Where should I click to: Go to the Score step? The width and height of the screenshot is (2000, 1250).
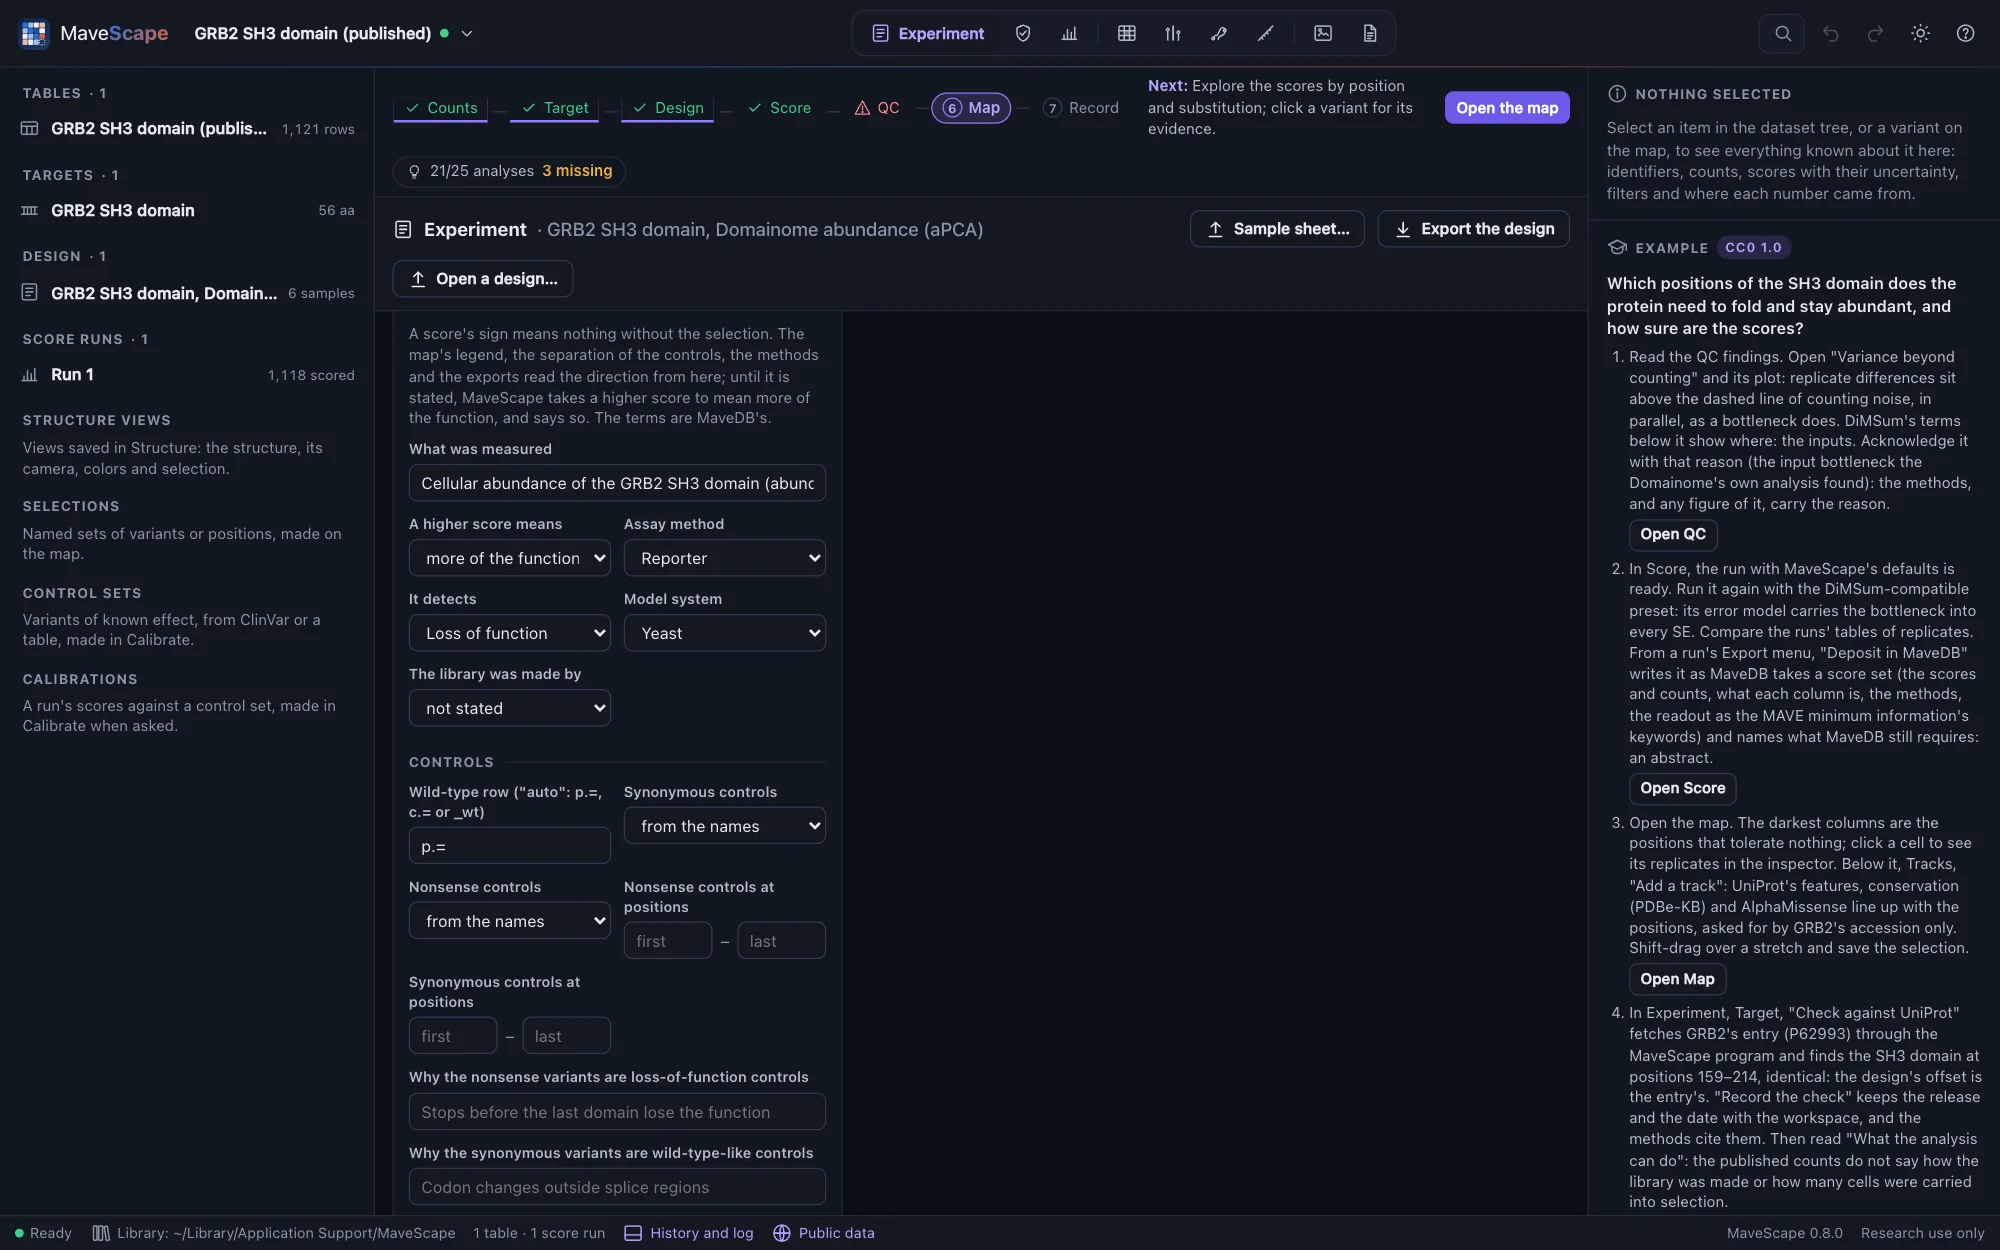[x=779, y=108]
